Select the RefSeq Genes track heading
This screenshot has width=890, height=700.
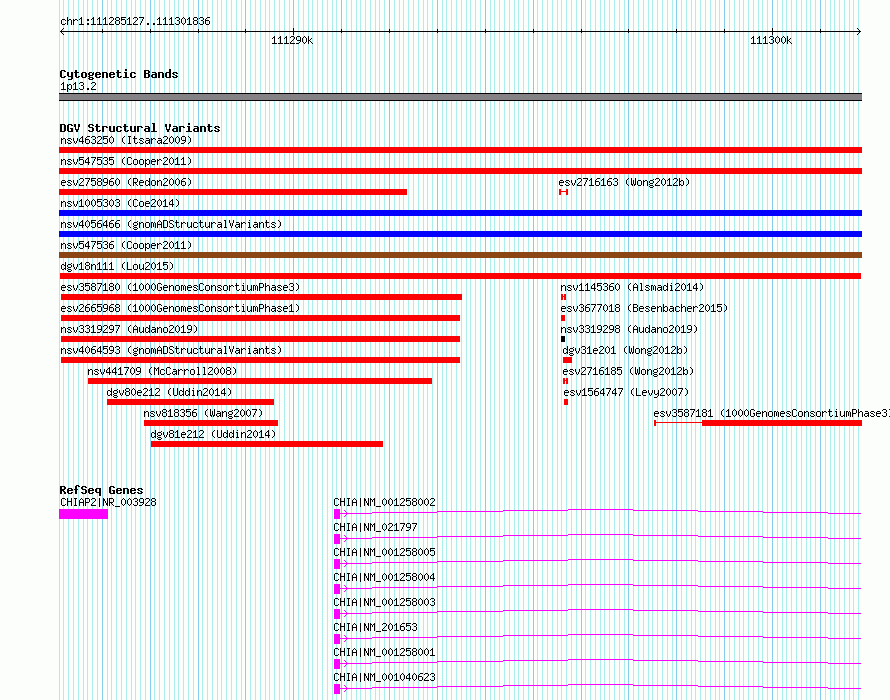pyautogui.click(x=101, y=490)
